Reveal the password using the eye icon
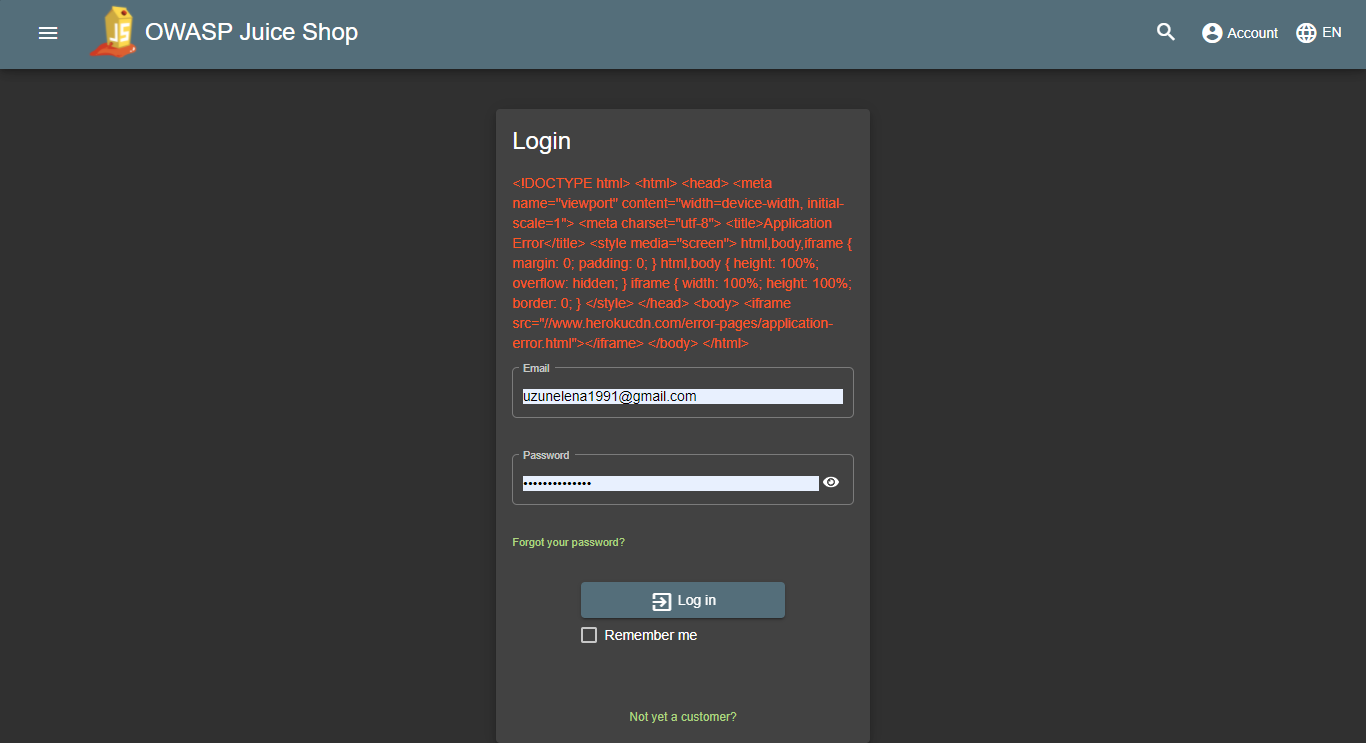Image resolution: width=1366 pixels, height=743 pixels. [831, 482]
